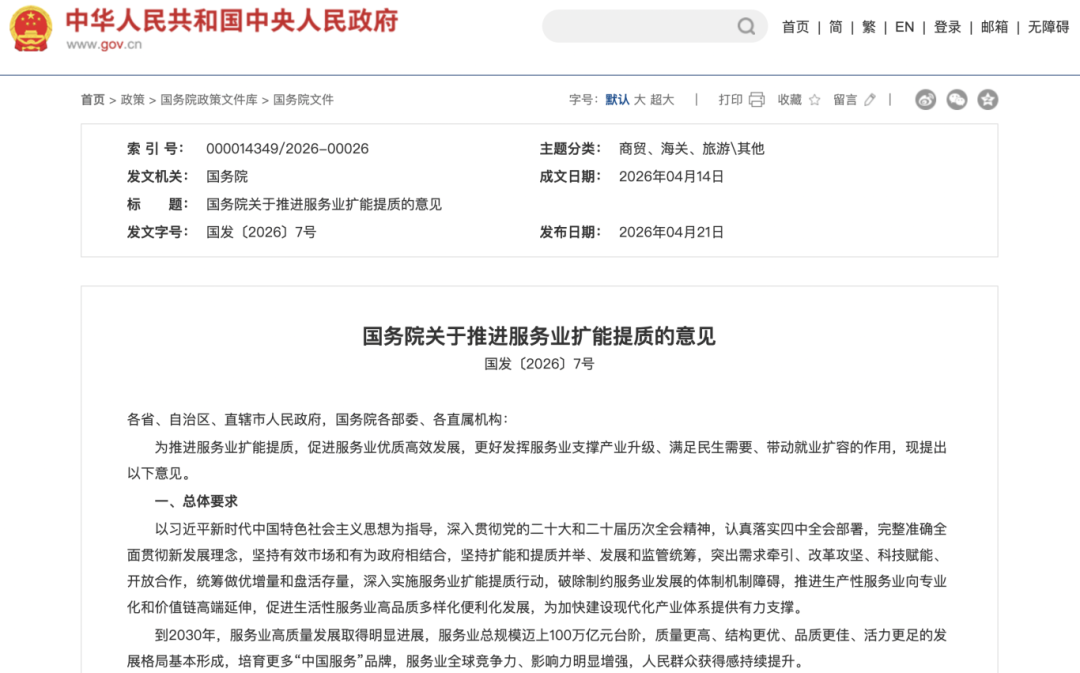The image size is (1080, 673).
Task: Share the page to WeChat
Action: click(x=957, y=100)
